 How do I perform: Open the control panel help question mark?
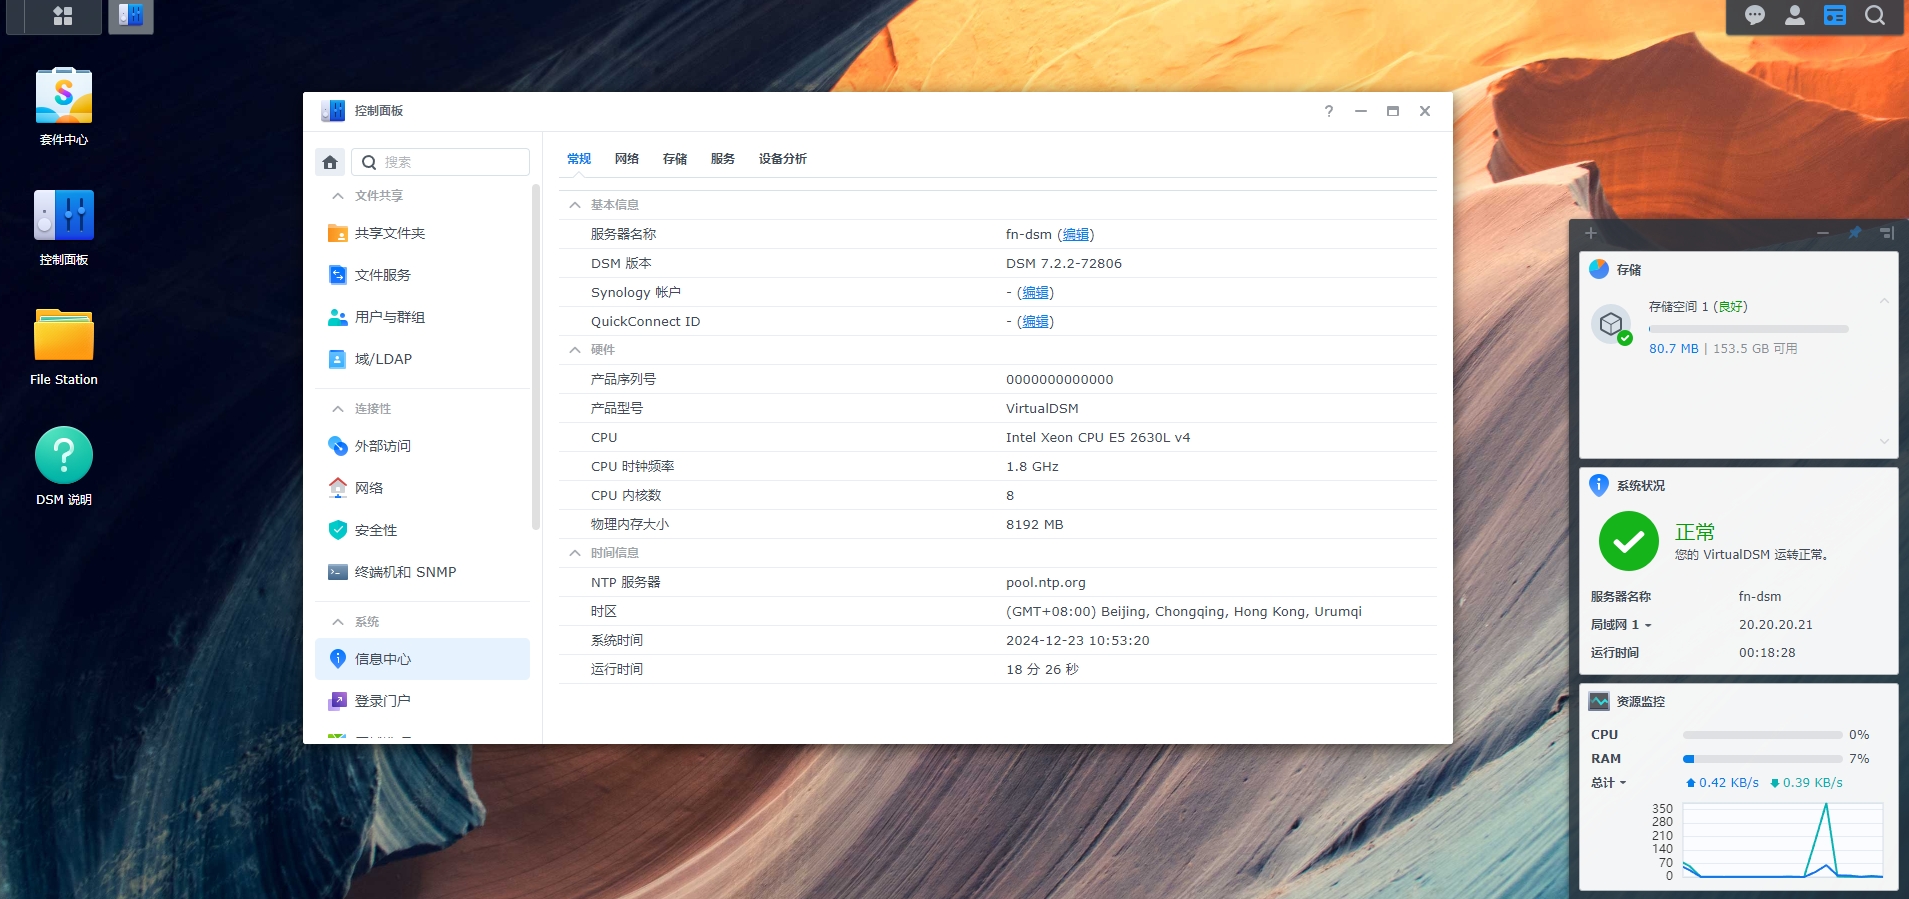pyautogui.click(x=1329, y=111)
